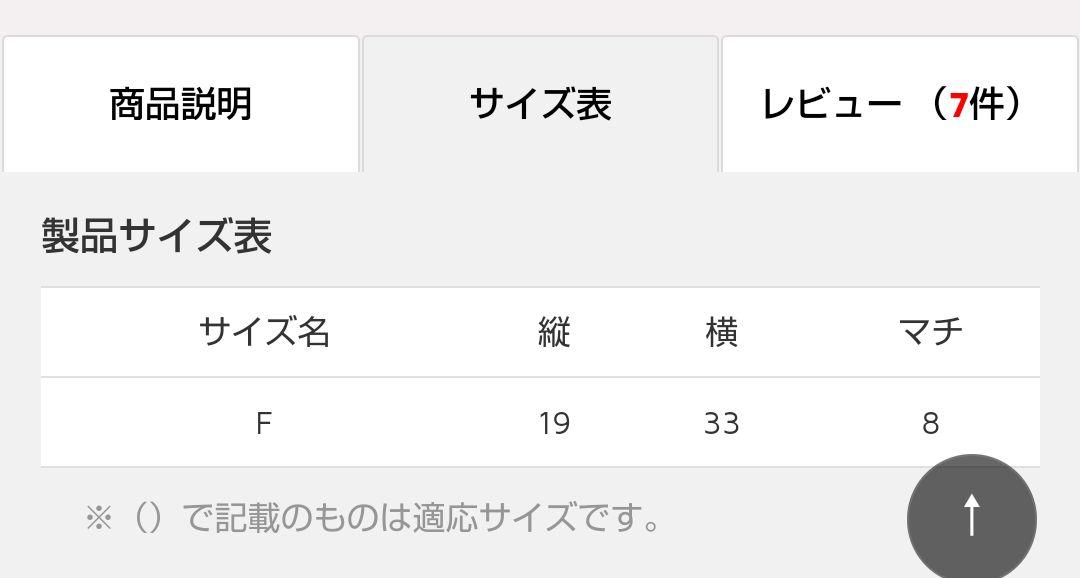This screenshot has width=1080, height=578.
Task: Select the サイズ名 column header
Action: coord(264,332)
